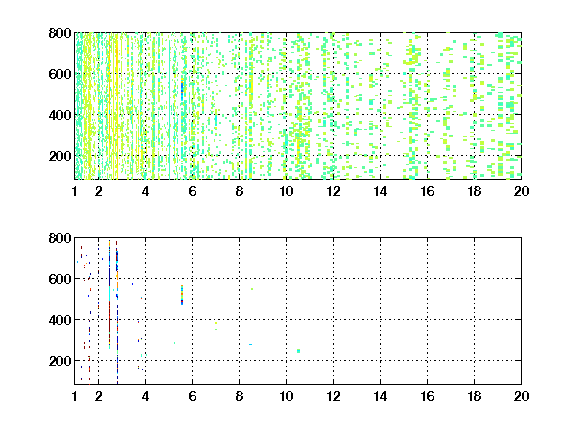Image resolution: width=576 pixels, height=432 pixels.
Task: Select x-axis label 18 on bottom plot
Action: click(x=474, y=396)
